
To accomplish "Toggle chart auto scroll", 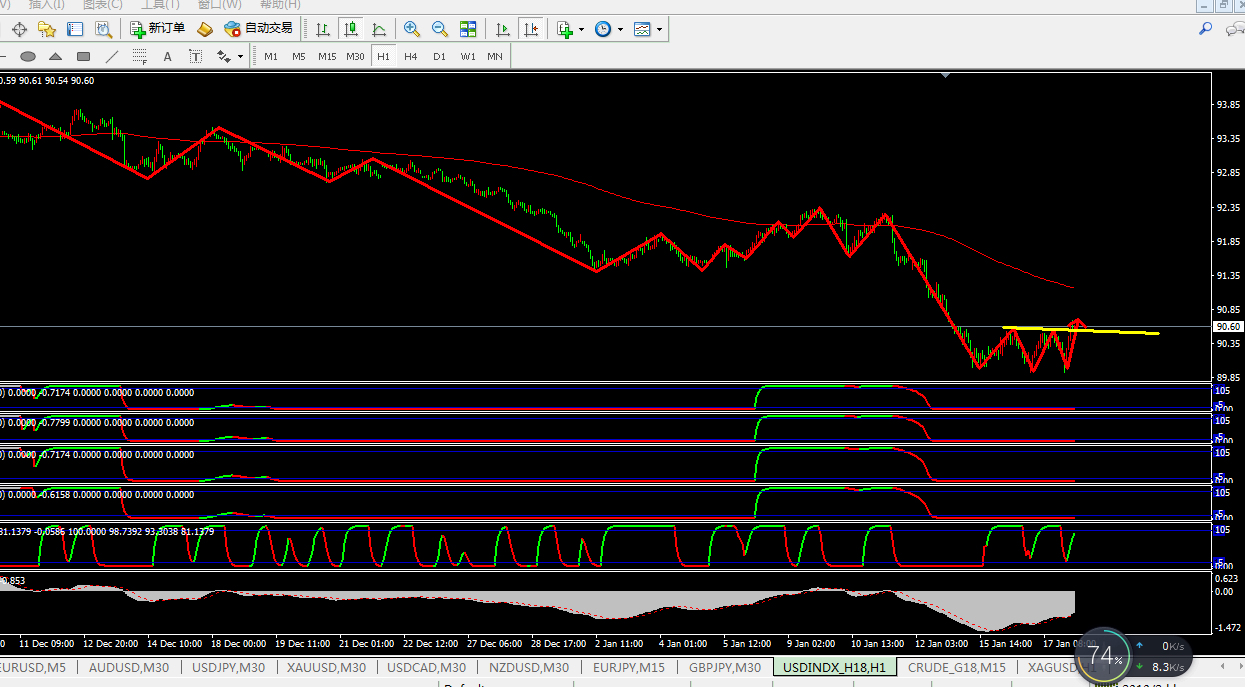I will pos(503,29).
